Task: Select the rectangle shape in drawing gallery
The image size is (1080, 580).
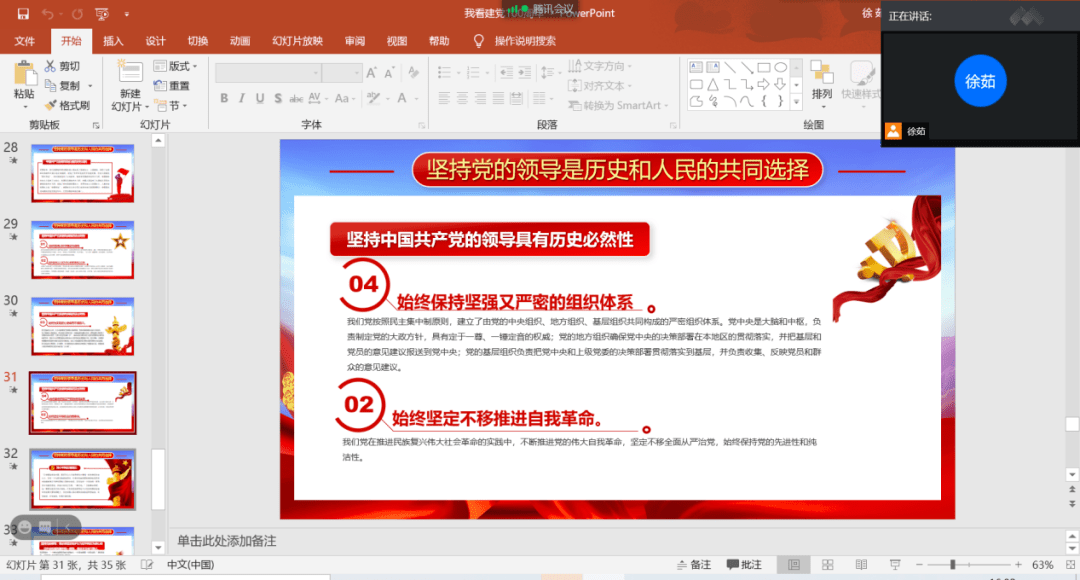Action: [763, 68]
